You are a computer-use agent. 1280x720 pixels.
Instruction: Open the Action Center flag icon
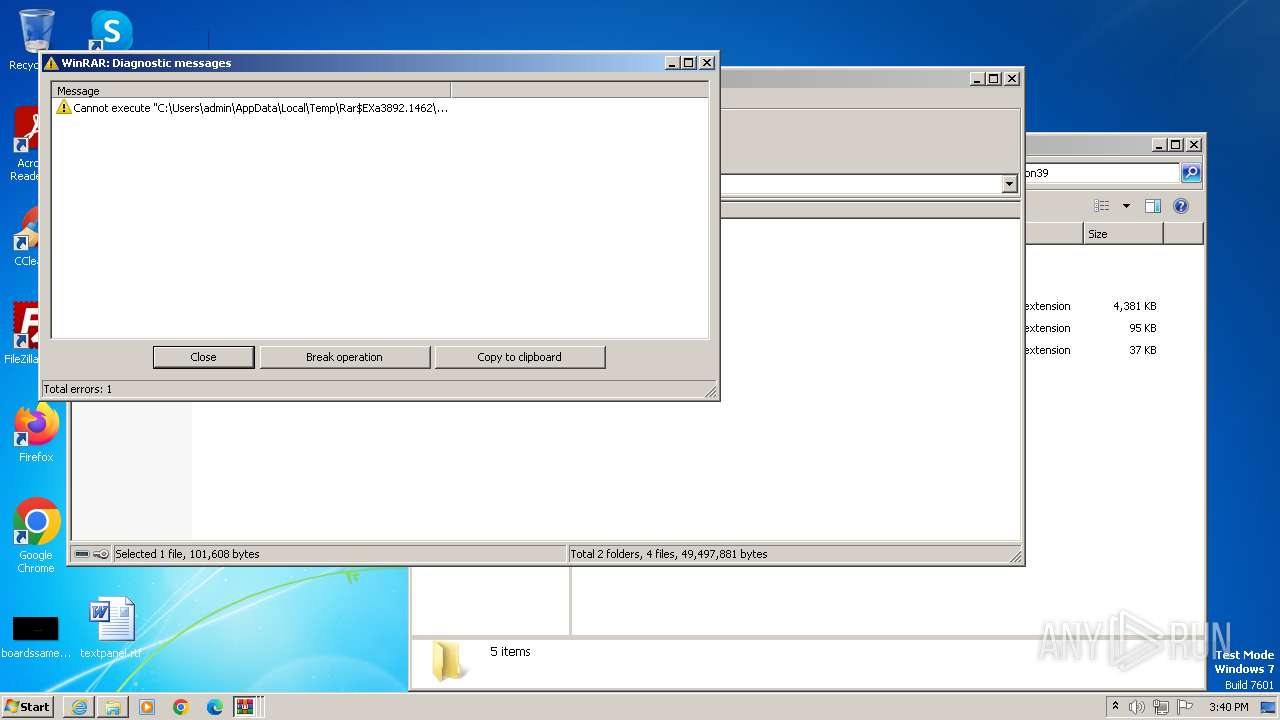(x=1185, y=707)
